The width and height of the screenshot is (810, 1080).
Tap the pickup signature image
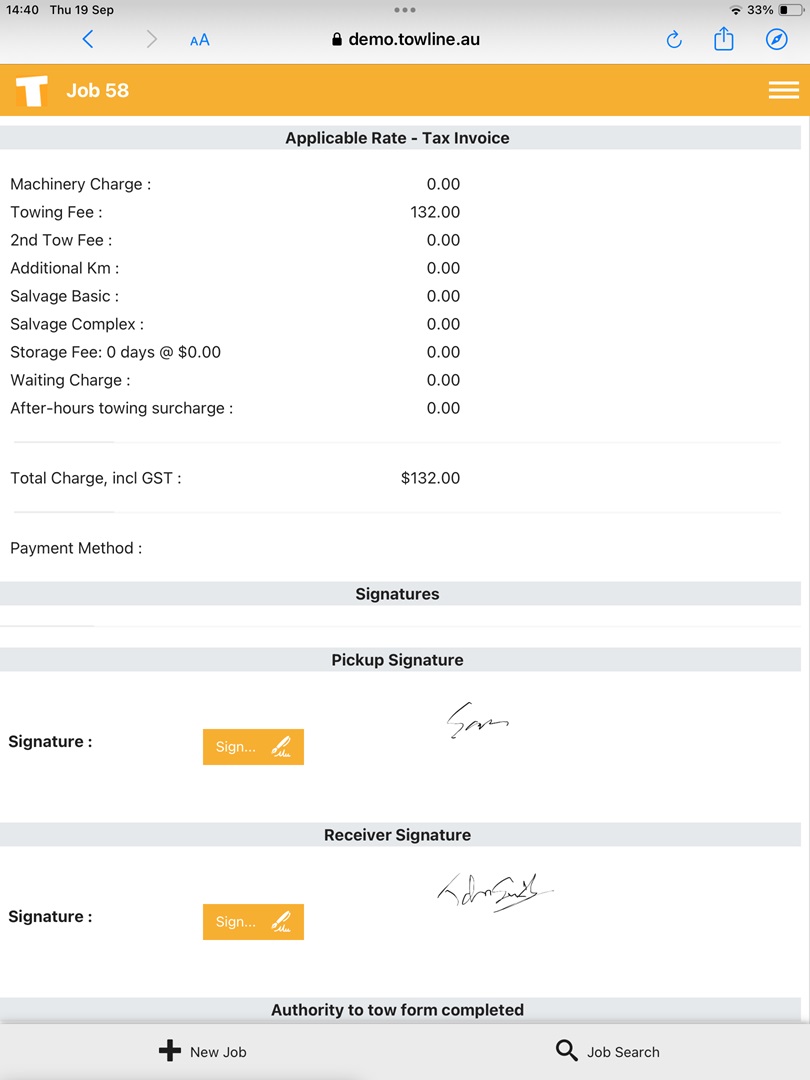477,720
